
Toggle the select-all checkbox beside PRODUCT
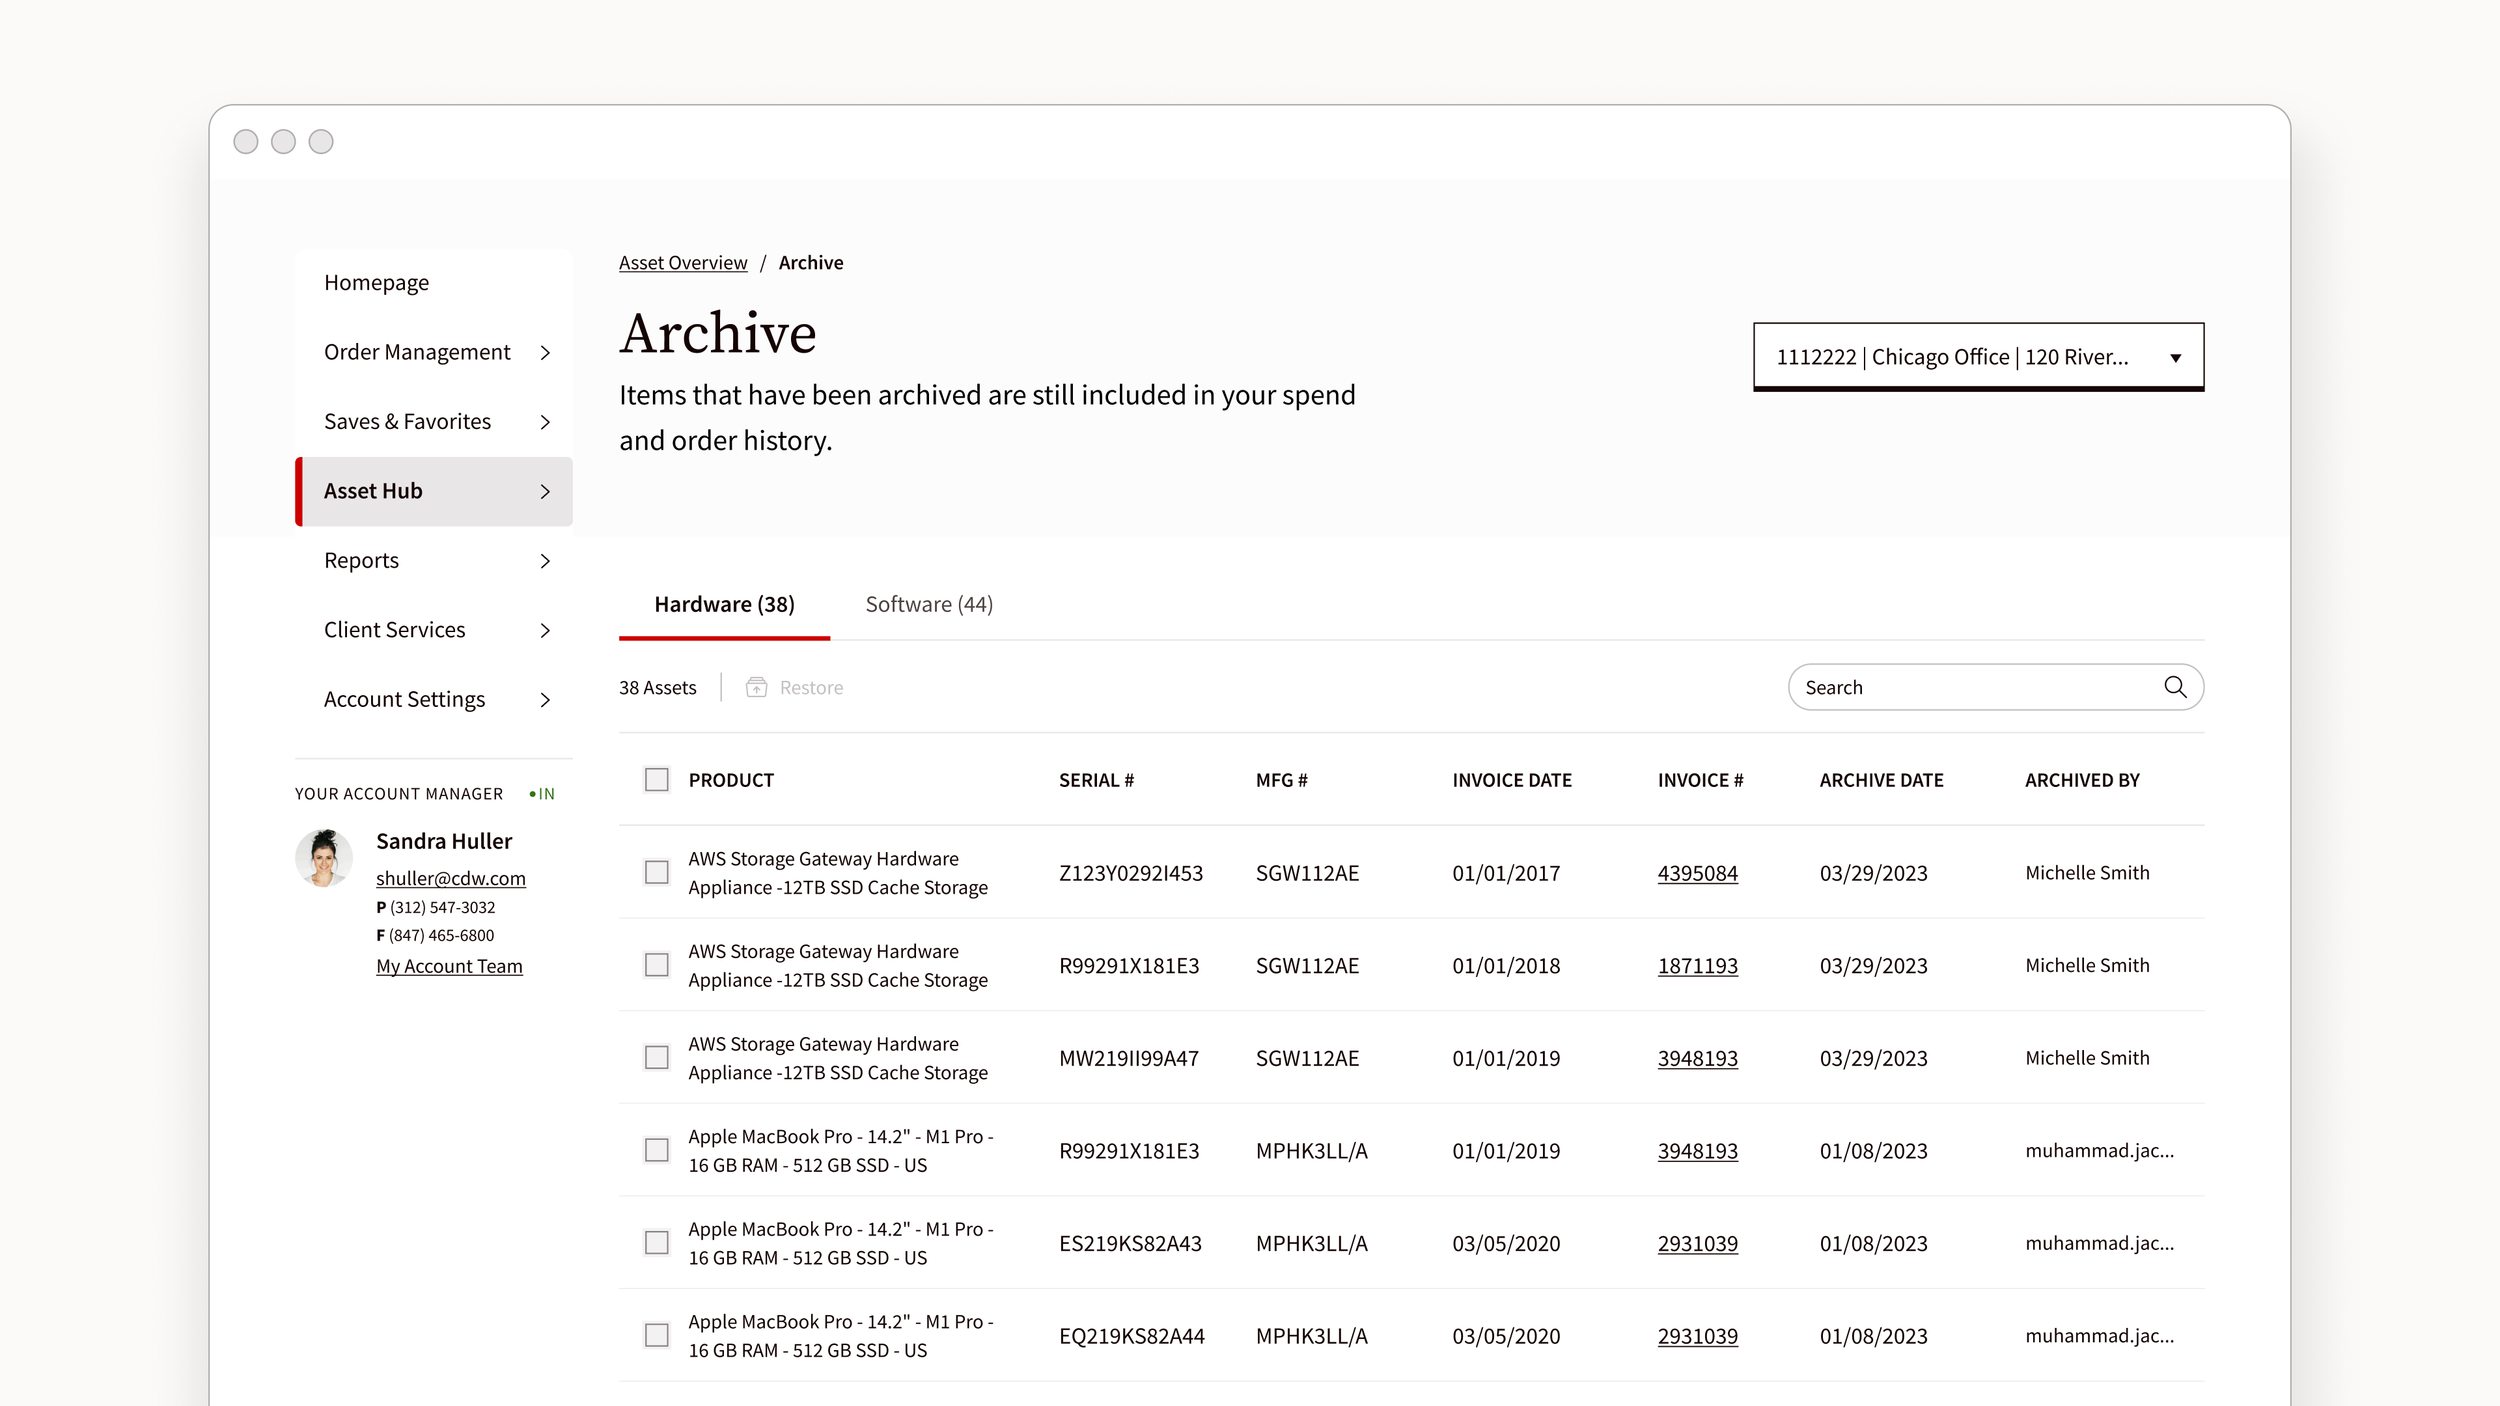[x=657, y=780]
